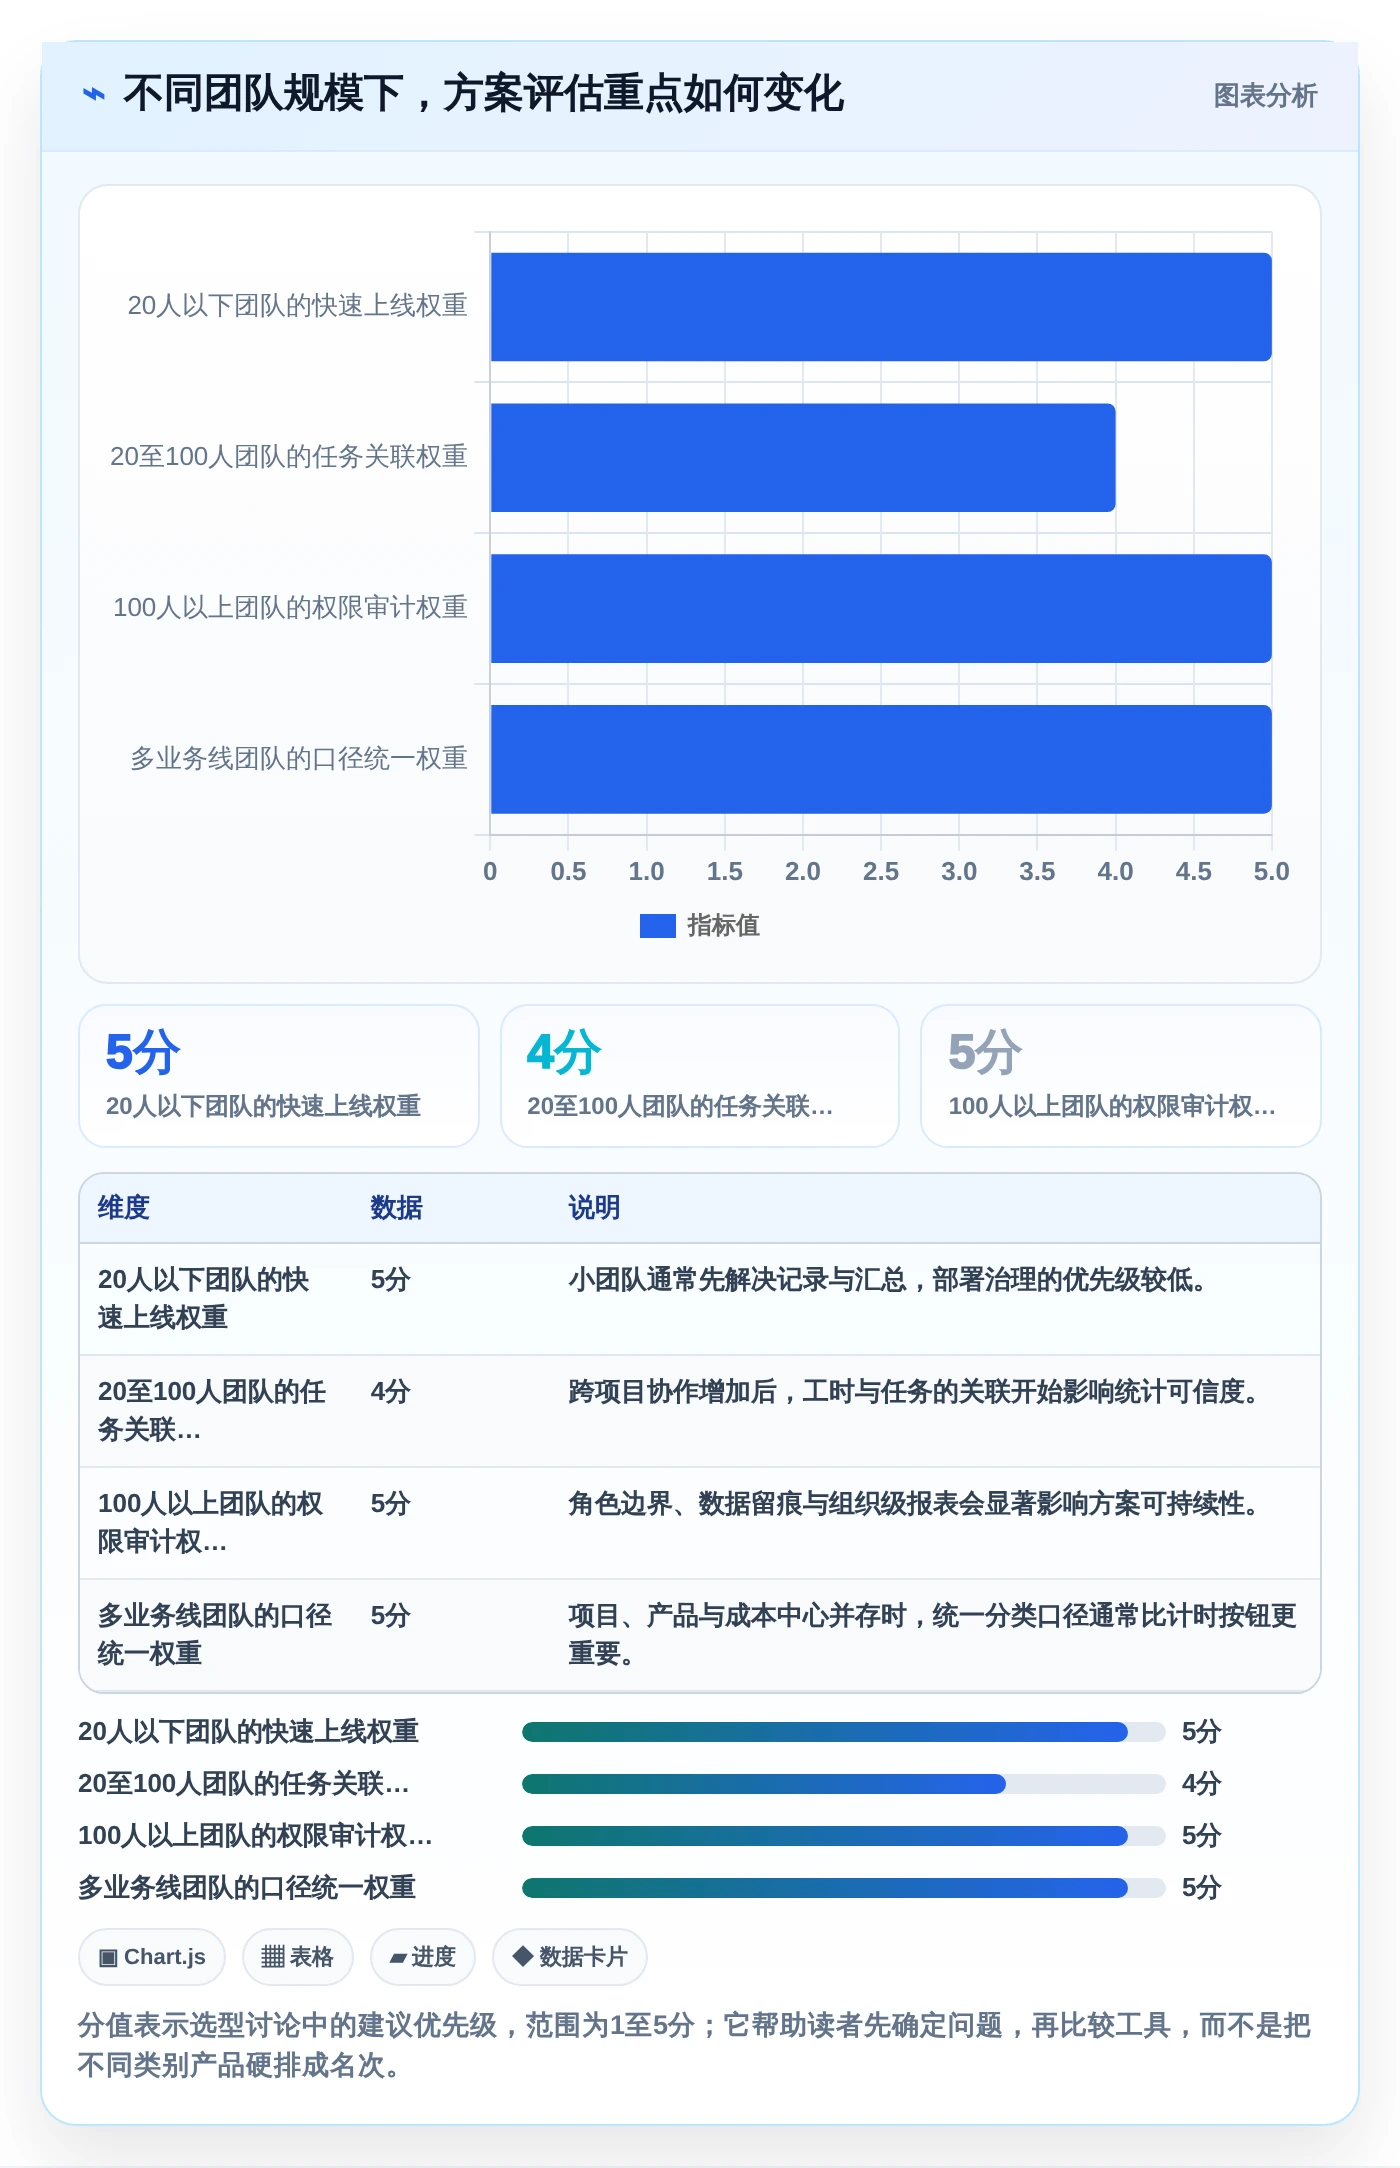Select the 100人以上团队的权限审计权重 chart bar
Screen dimensions: 1400x2168
pos(881,609)
